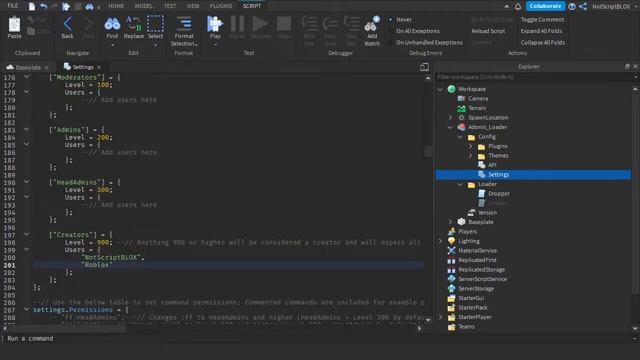
Task: Click Reload Script
Action: pyautogui.click(x=488, y=31)
